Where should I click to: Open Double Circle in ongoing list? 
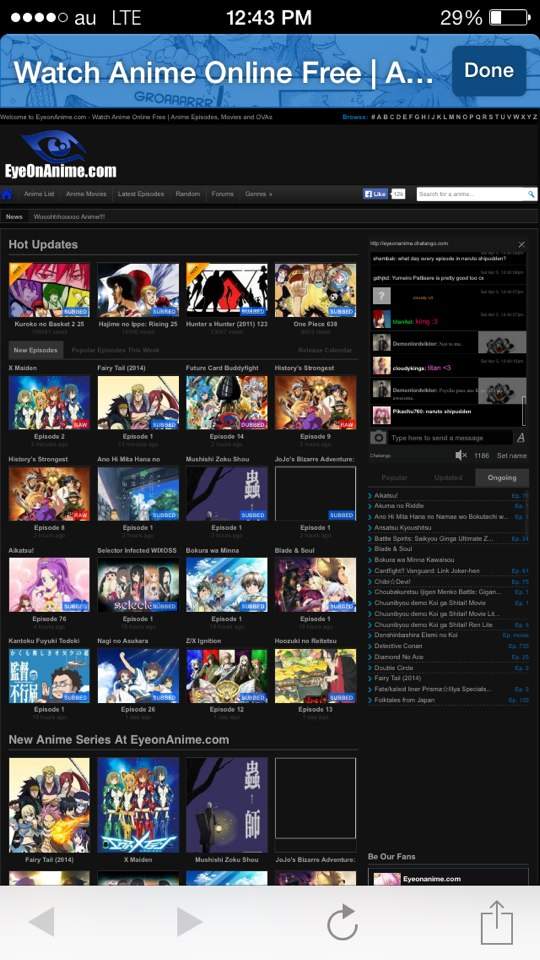[x=394, y=667]
